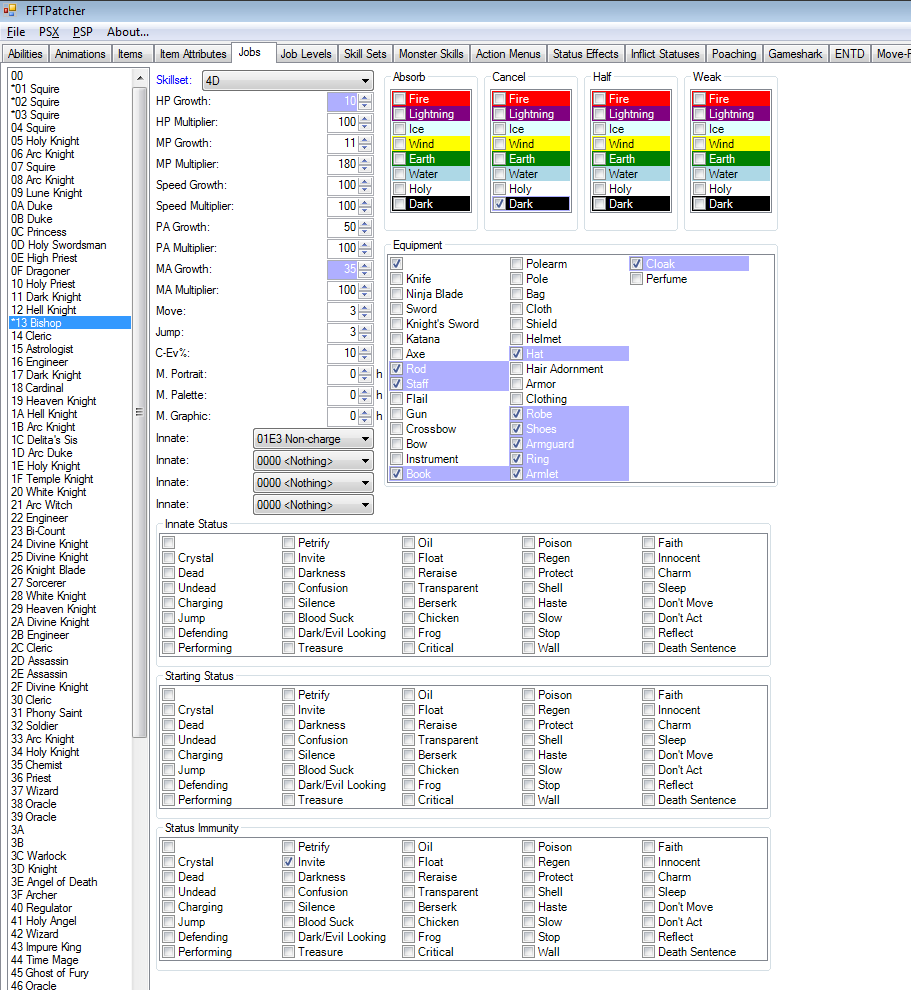Check Starting Status Haste checkbox

coord(528,755)
